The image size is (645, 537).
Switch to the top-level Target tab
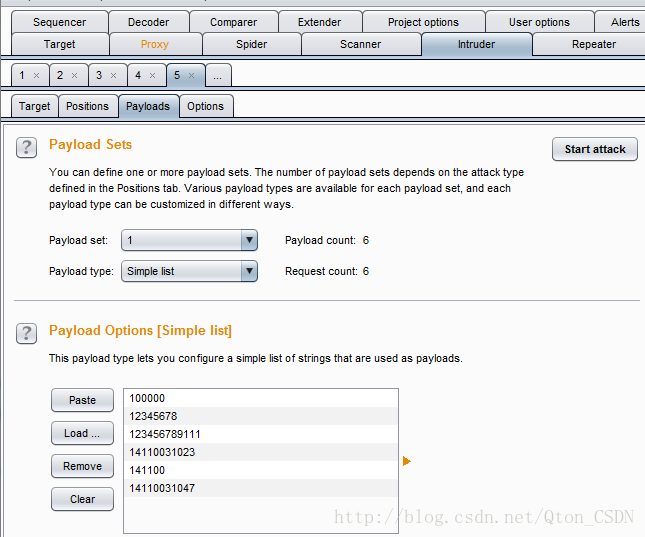(60, 44)
